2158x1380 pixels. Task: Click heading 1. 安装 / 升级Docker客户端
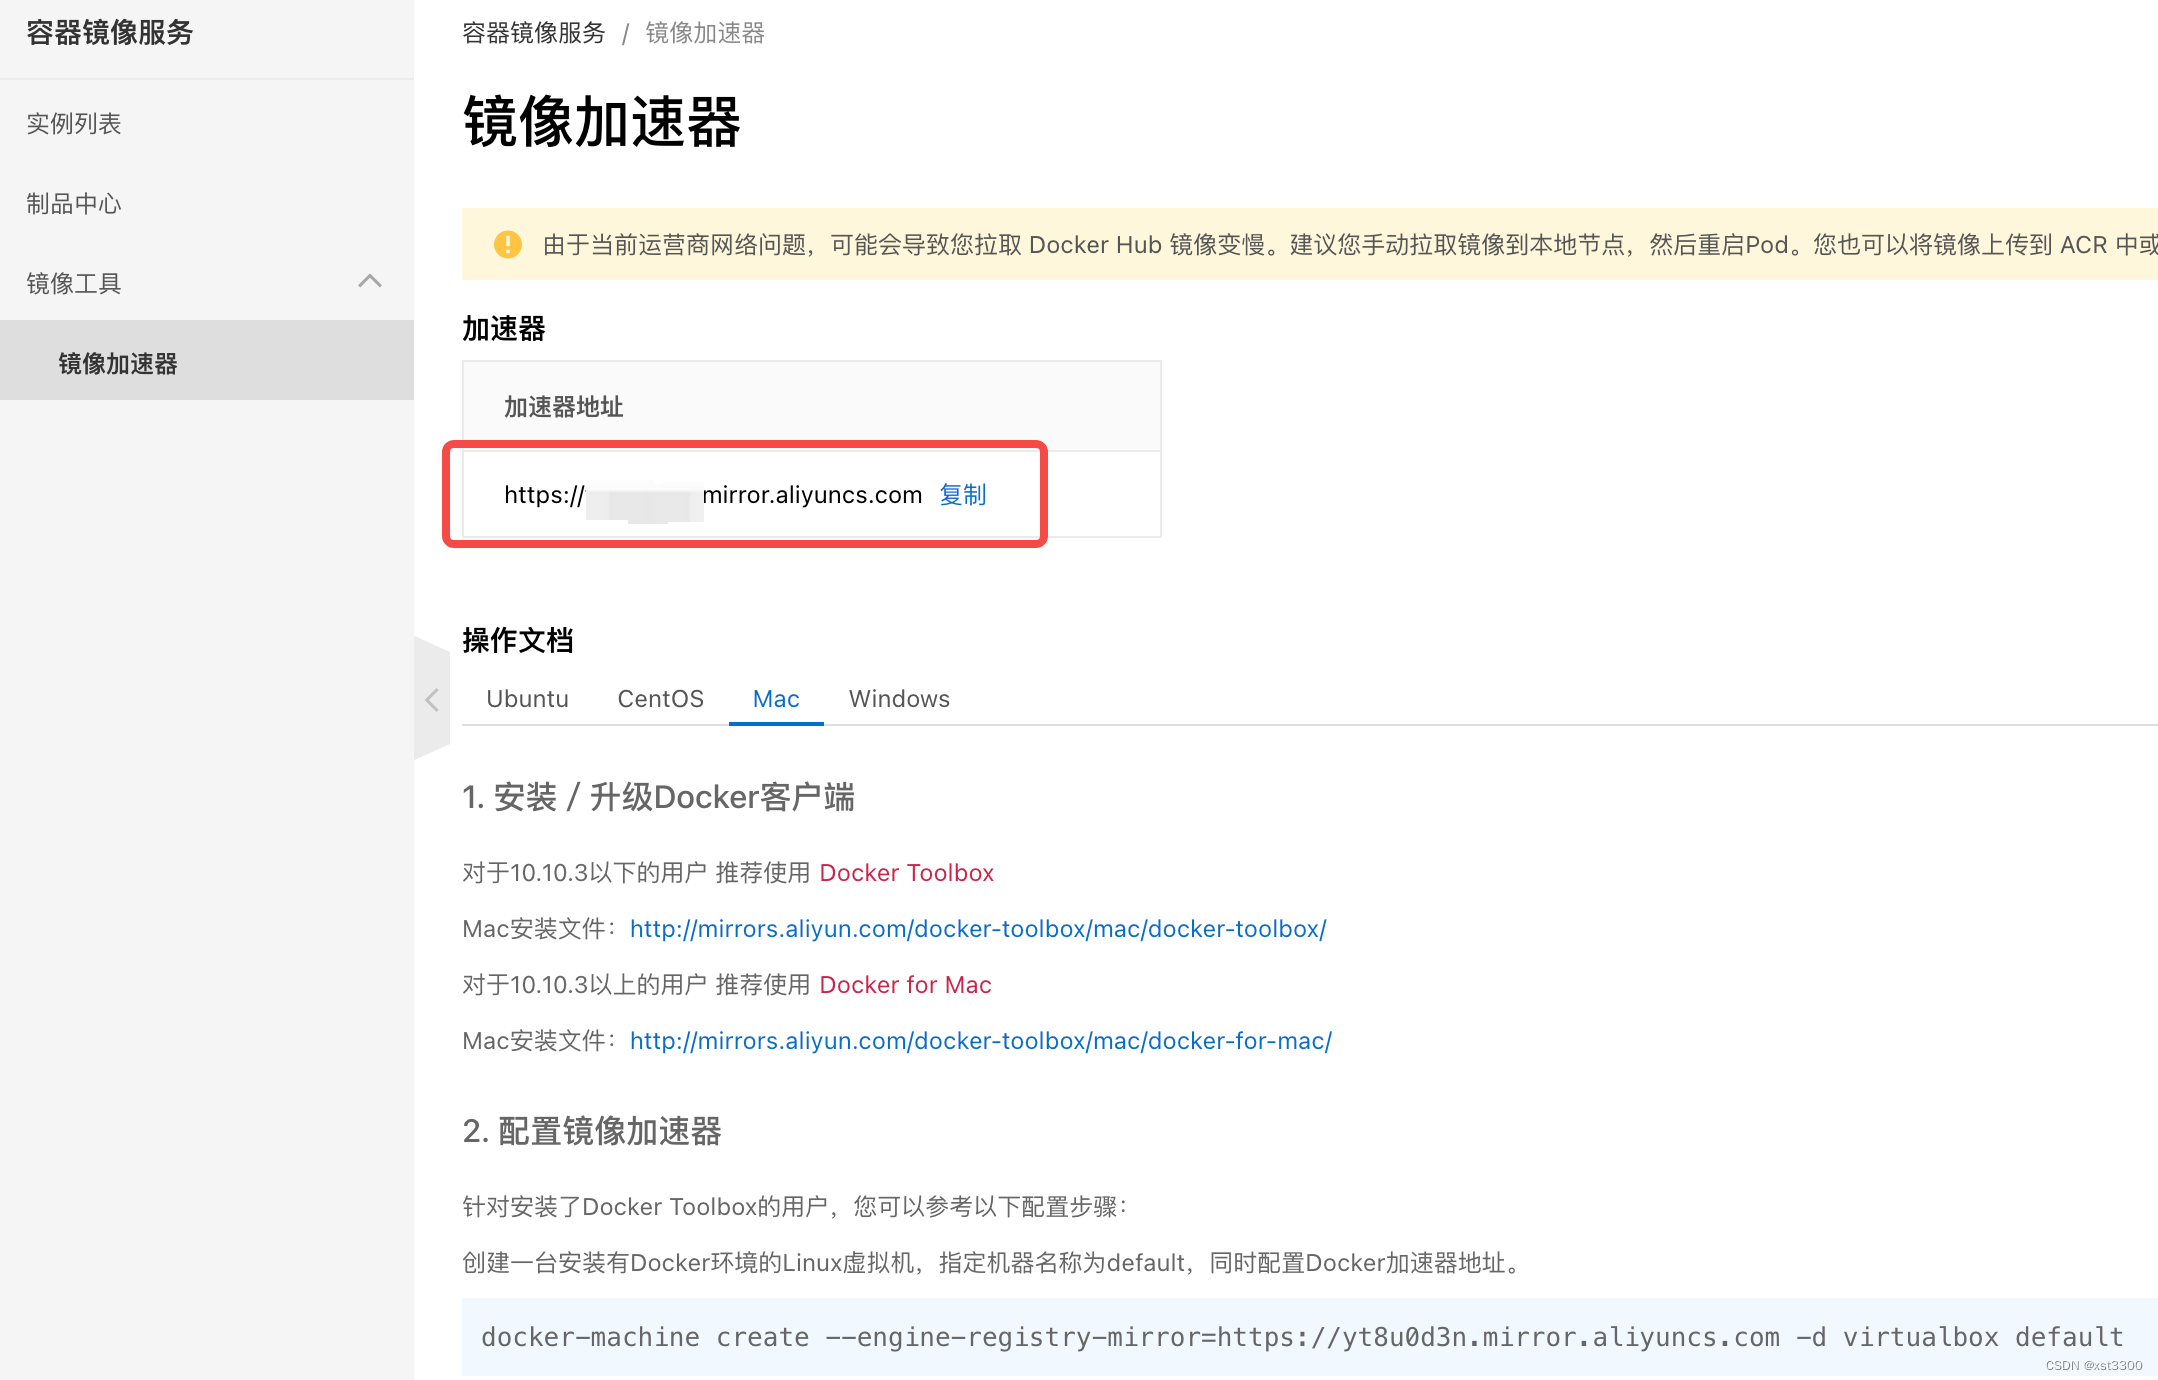(x=658, y=797)
